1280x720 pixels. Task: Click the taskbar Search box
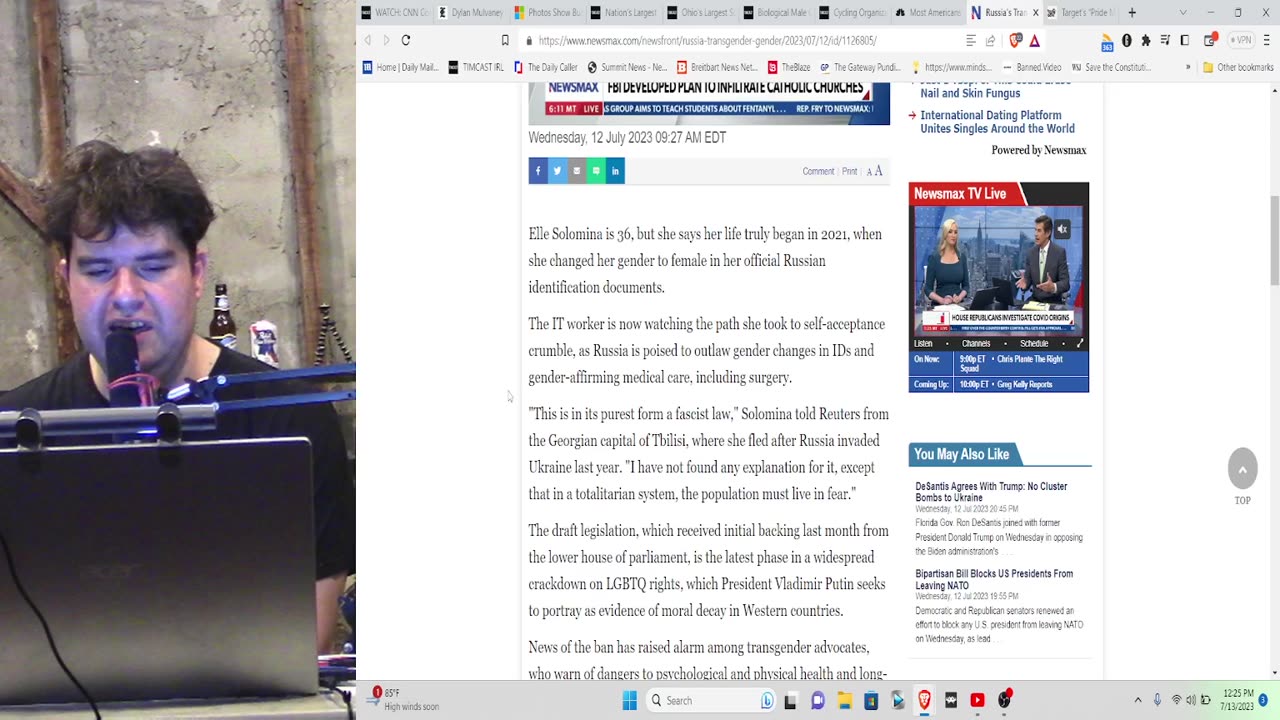(x=712, y=700)
